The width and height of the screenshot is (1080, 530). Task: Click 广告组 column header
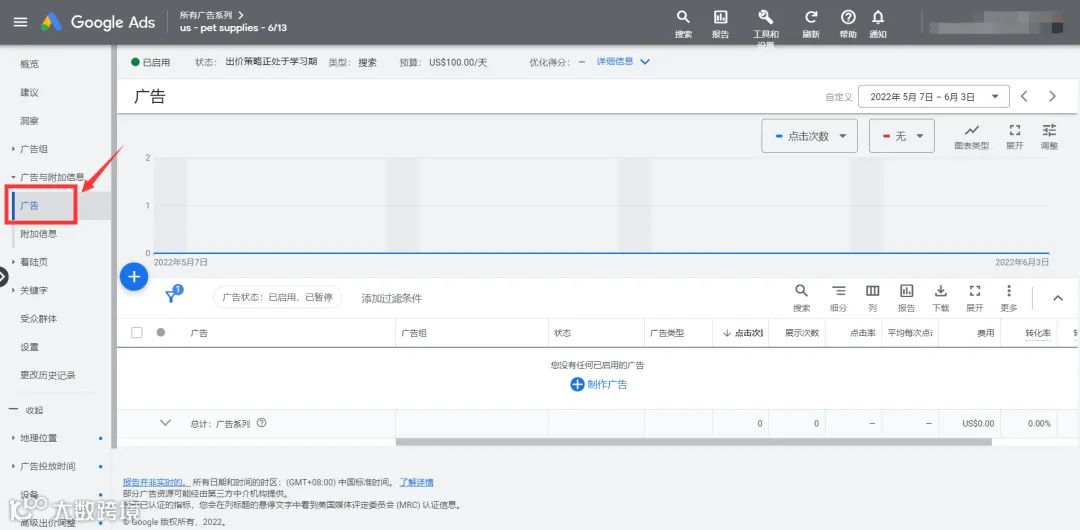click(414, 333)
